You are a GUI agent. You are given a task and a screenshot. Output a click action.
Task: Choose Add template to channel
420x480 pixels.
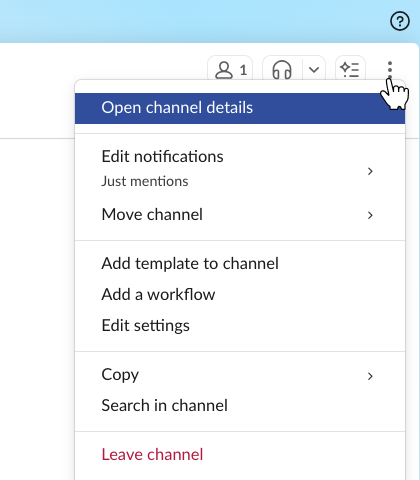[240, 263]
